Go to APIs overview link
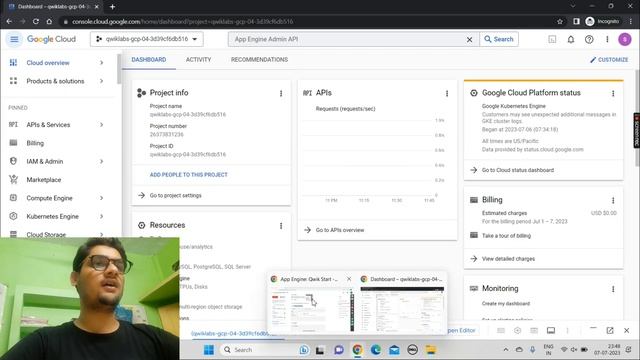Screen dimensions: 640x360 pyautogui.click(x=340, y=230)
